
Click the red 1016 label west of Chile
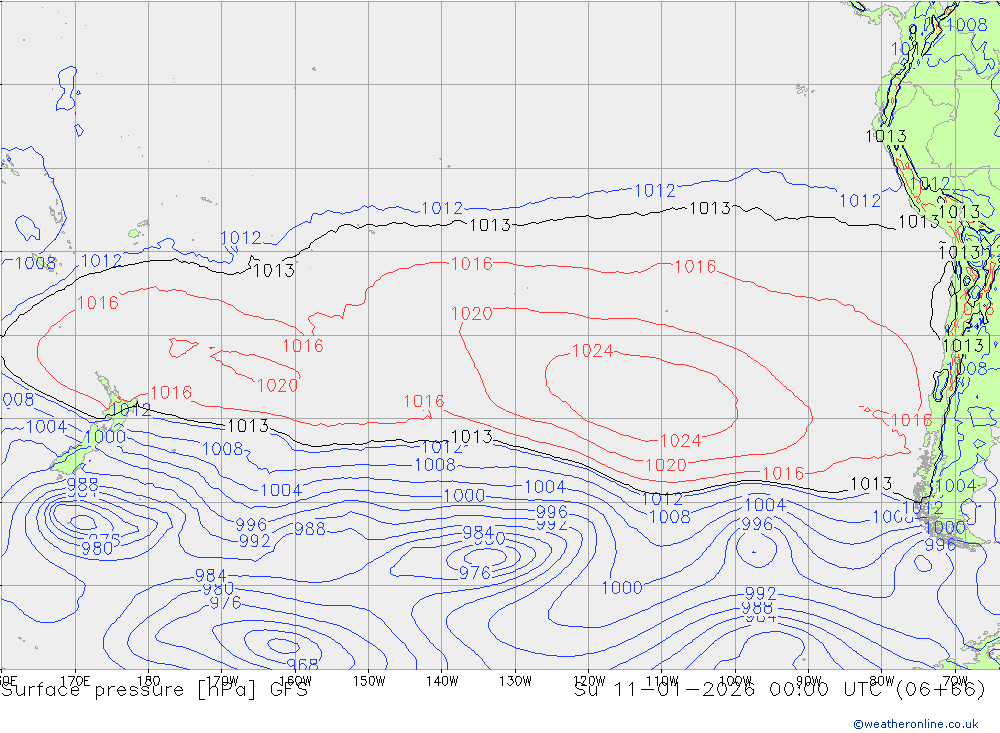(911, 420)
